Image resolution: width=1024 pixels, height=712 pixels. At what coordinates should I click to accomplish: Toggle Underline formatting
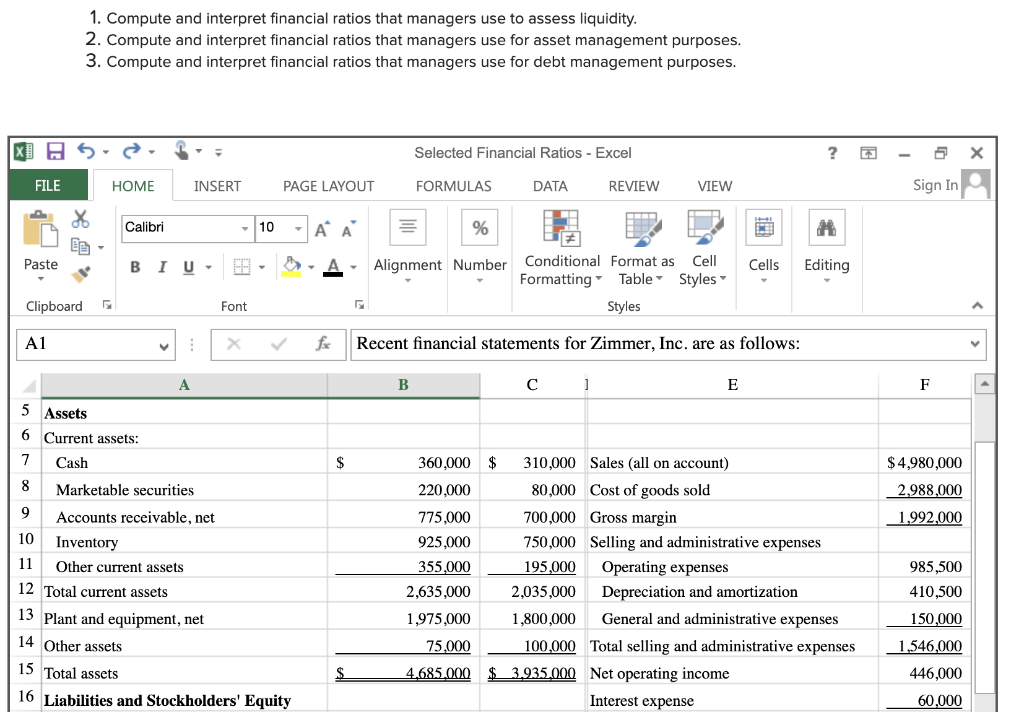click(189, 267)
